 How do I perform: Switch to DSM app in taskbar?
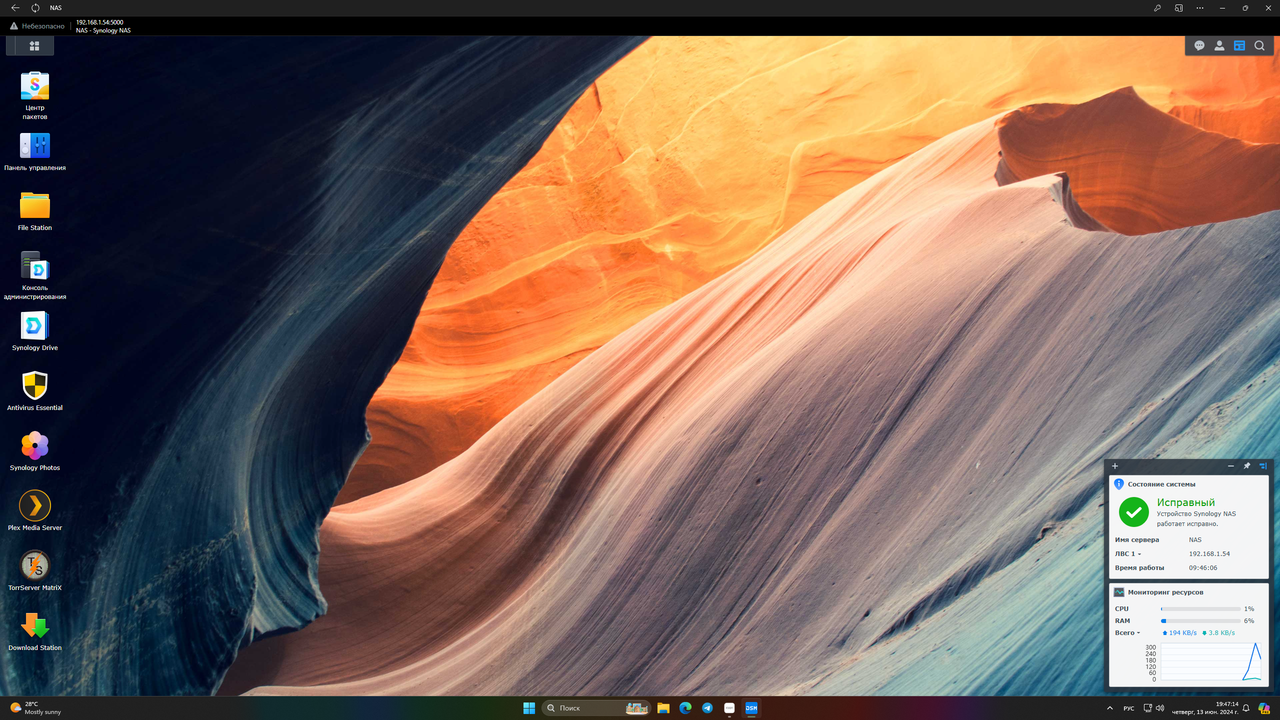coord(751,708)
